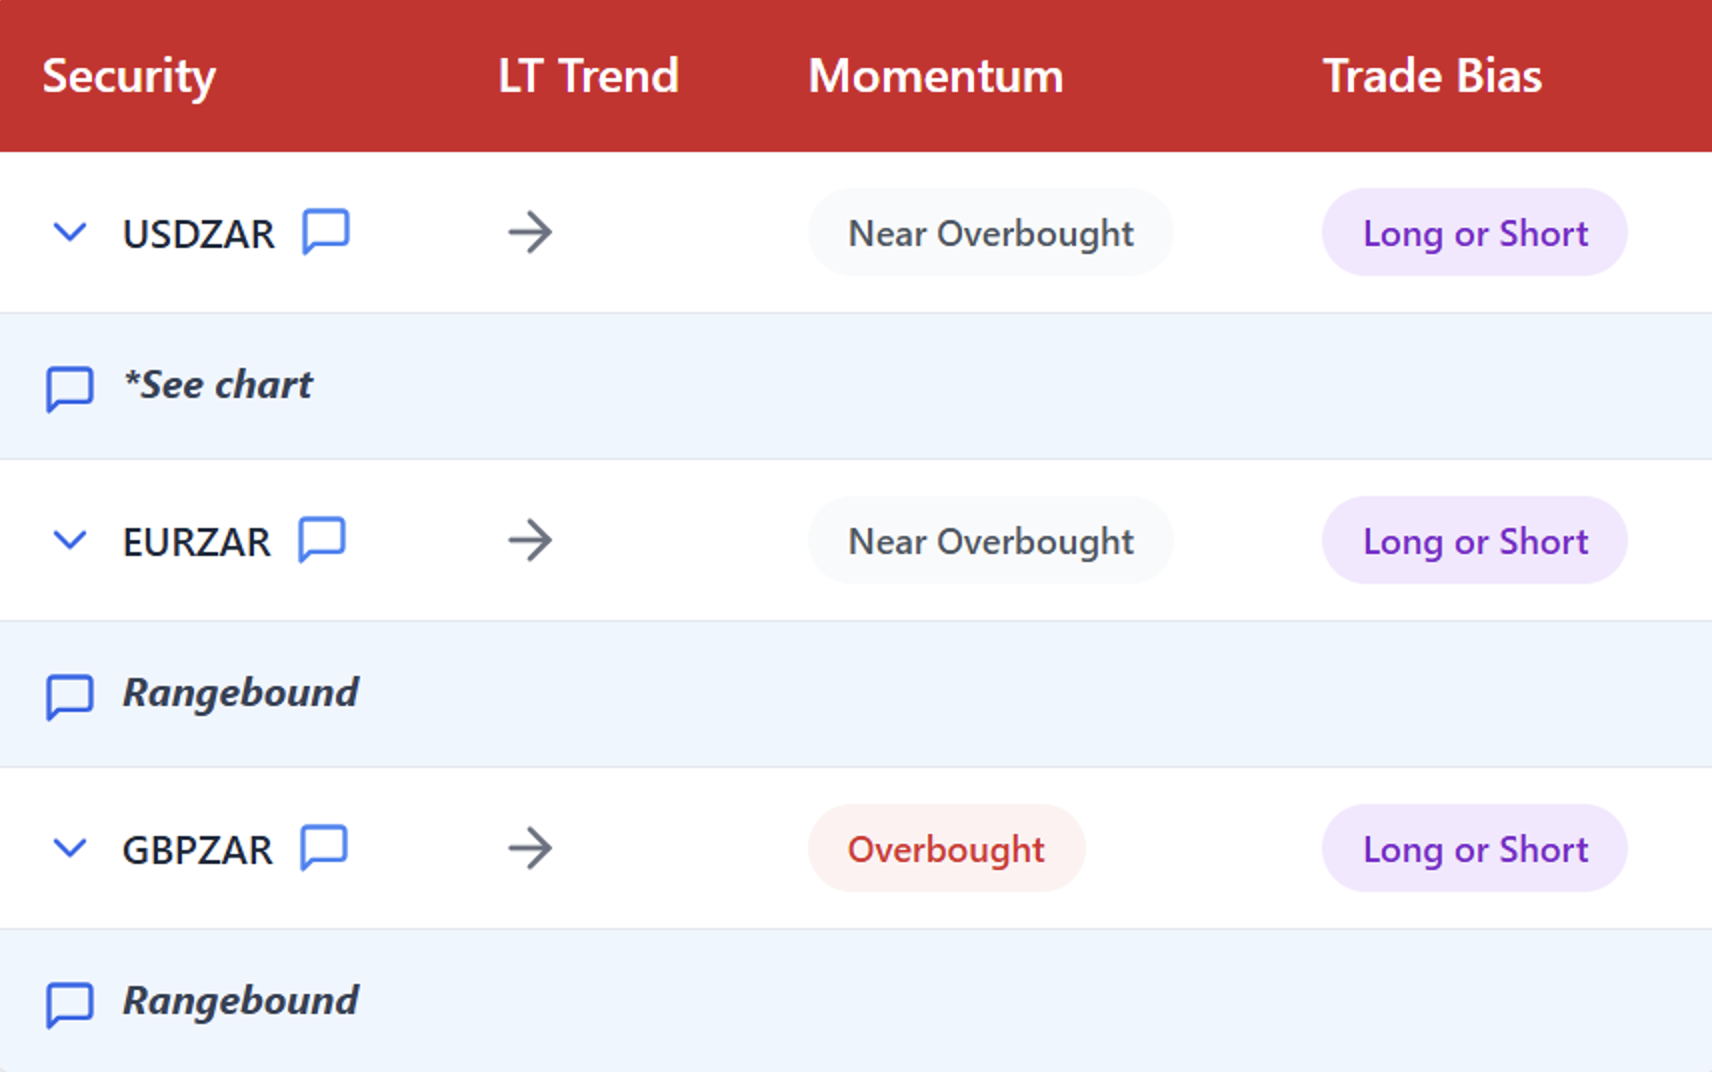
Task: Click the comment icon next to EURZAR
Action: click(322, 540)
